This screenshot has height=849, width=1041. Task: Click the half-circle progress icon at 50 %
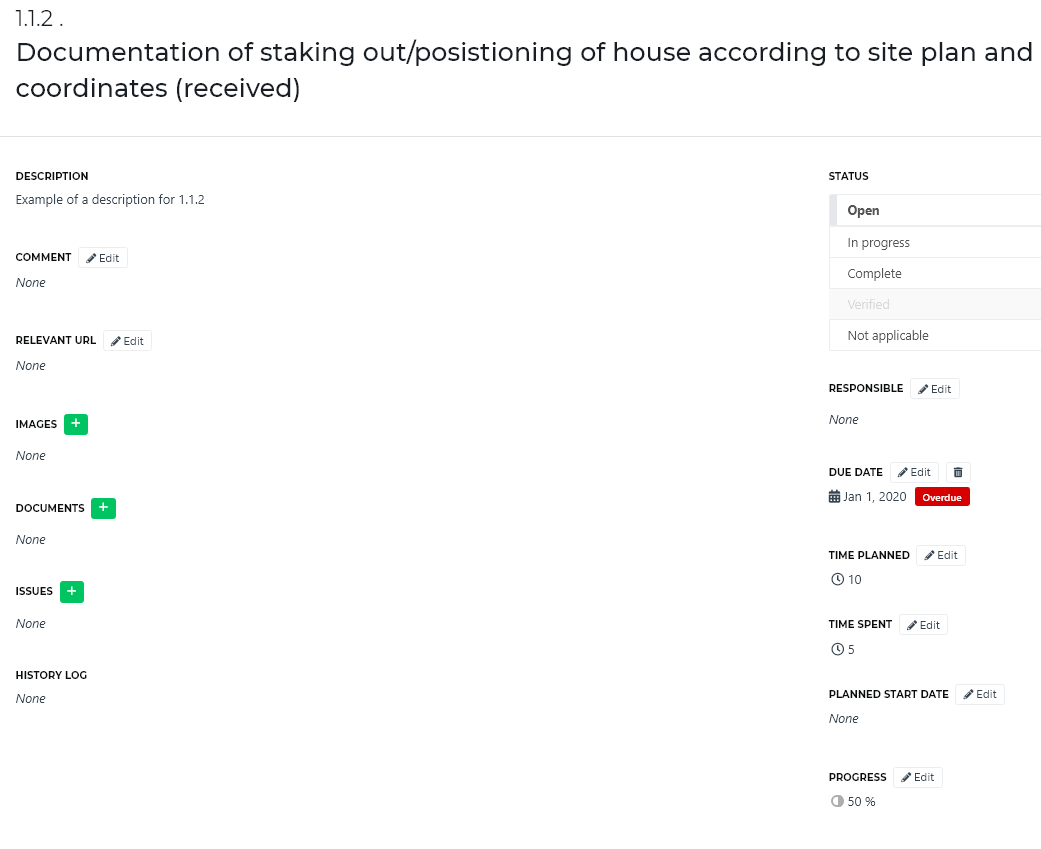tap(837, 801)
